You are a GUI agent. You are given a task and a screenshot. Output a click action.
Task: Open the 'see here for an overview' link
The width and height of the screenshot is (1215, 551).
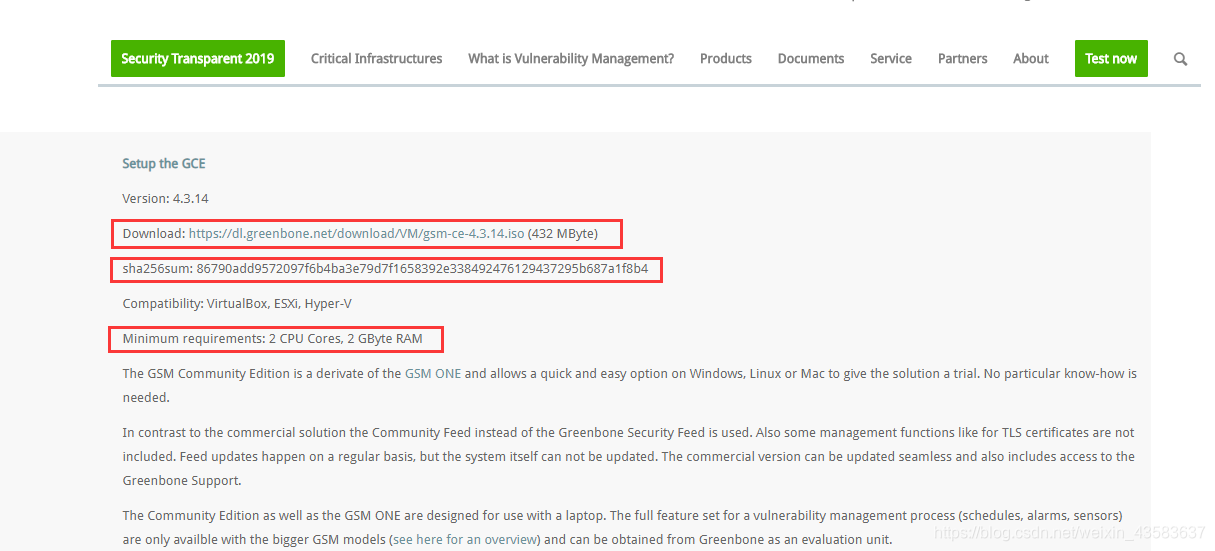465,540
